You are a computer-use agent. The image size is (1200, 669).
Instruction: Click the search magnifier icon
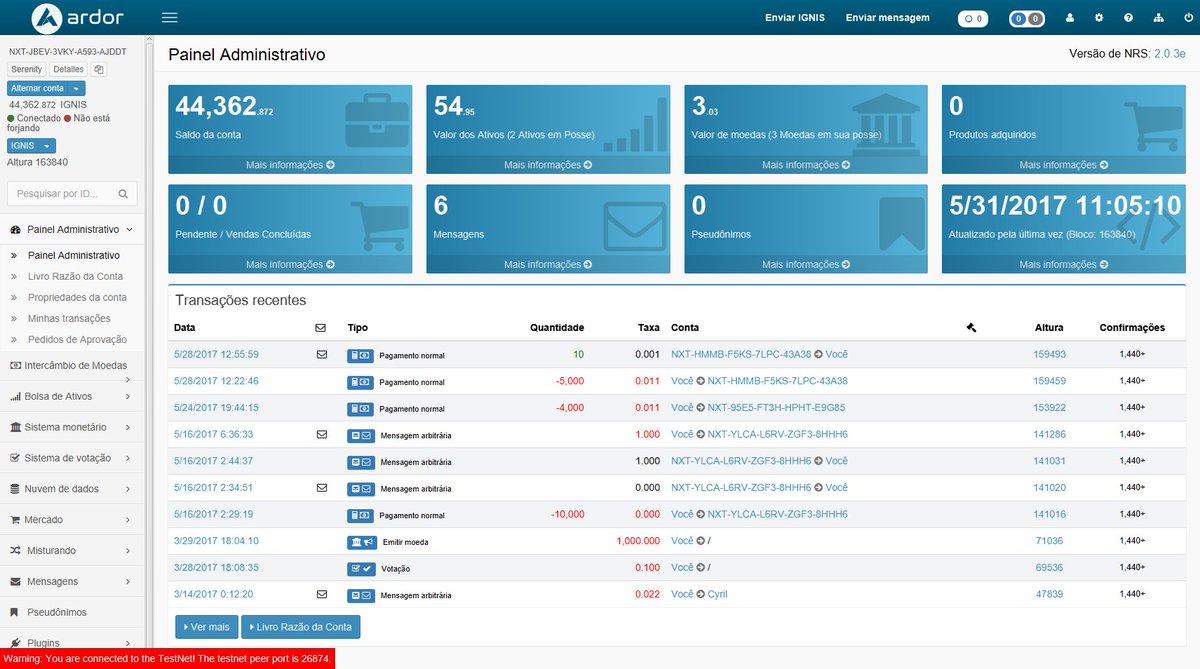click(x=123, y=194)
